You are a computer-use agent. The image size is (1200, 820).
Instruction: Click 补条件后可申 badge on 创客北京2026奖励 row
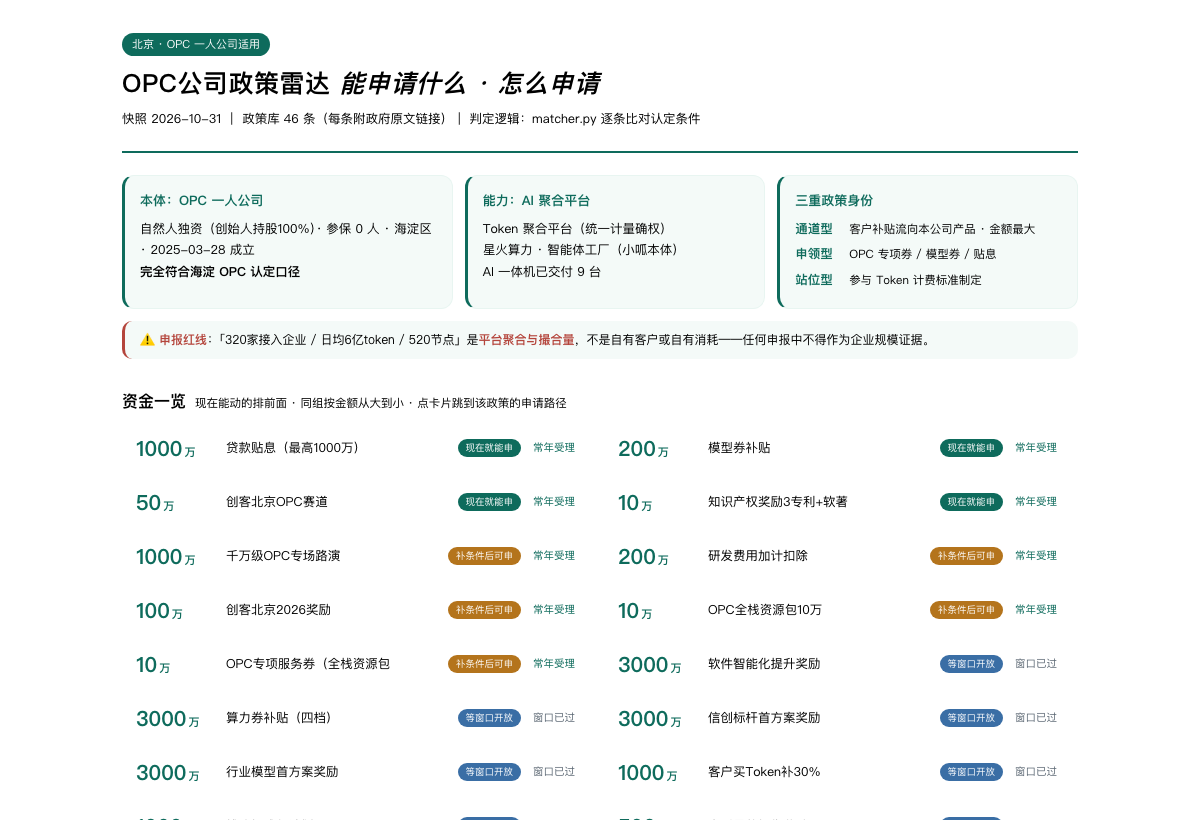pyautogui.click(x=484, y=610)
